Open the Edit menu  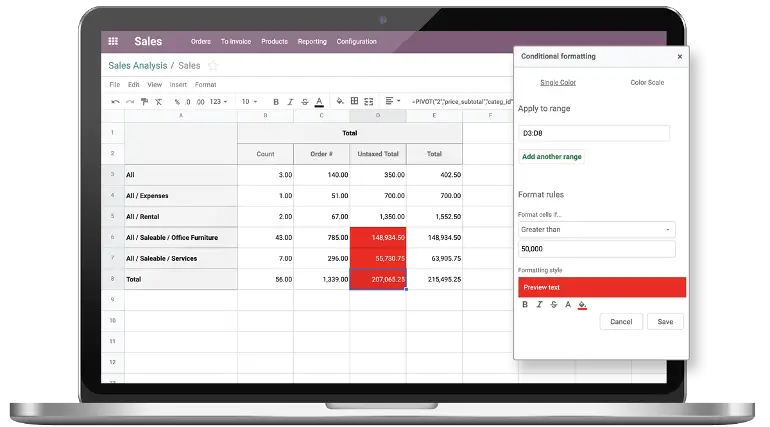click(134, 84)
